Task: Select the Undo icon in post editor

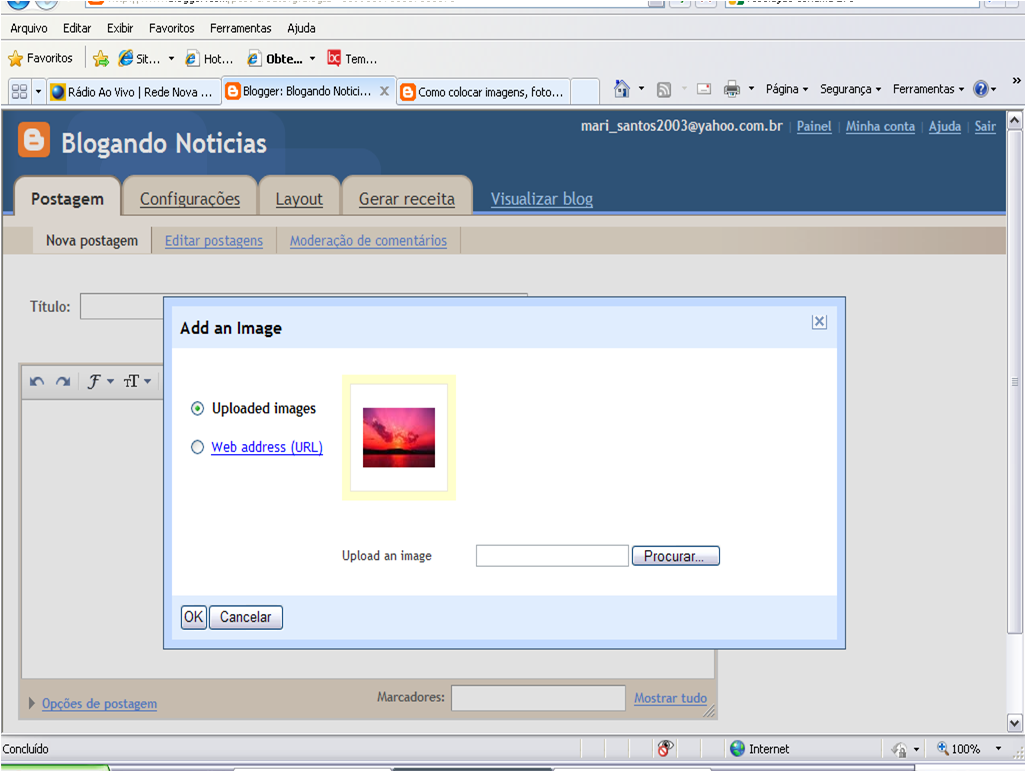Action: click(39, 380)
